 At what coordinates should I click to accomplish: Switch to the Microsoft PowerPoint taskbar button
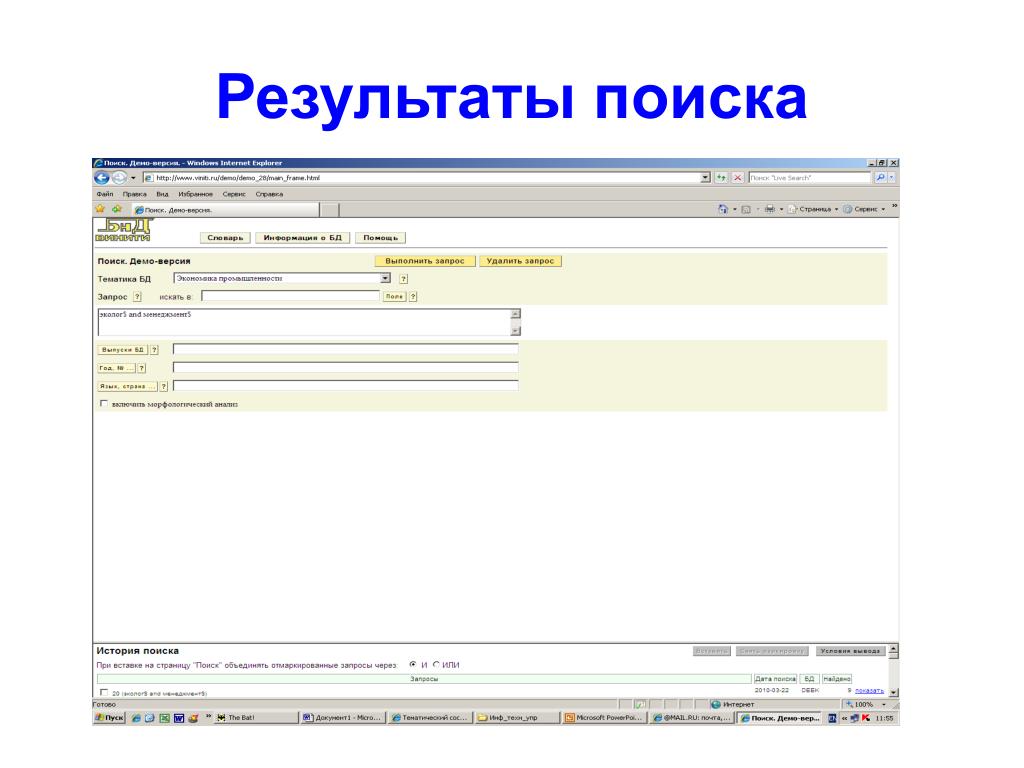(604, 718)
